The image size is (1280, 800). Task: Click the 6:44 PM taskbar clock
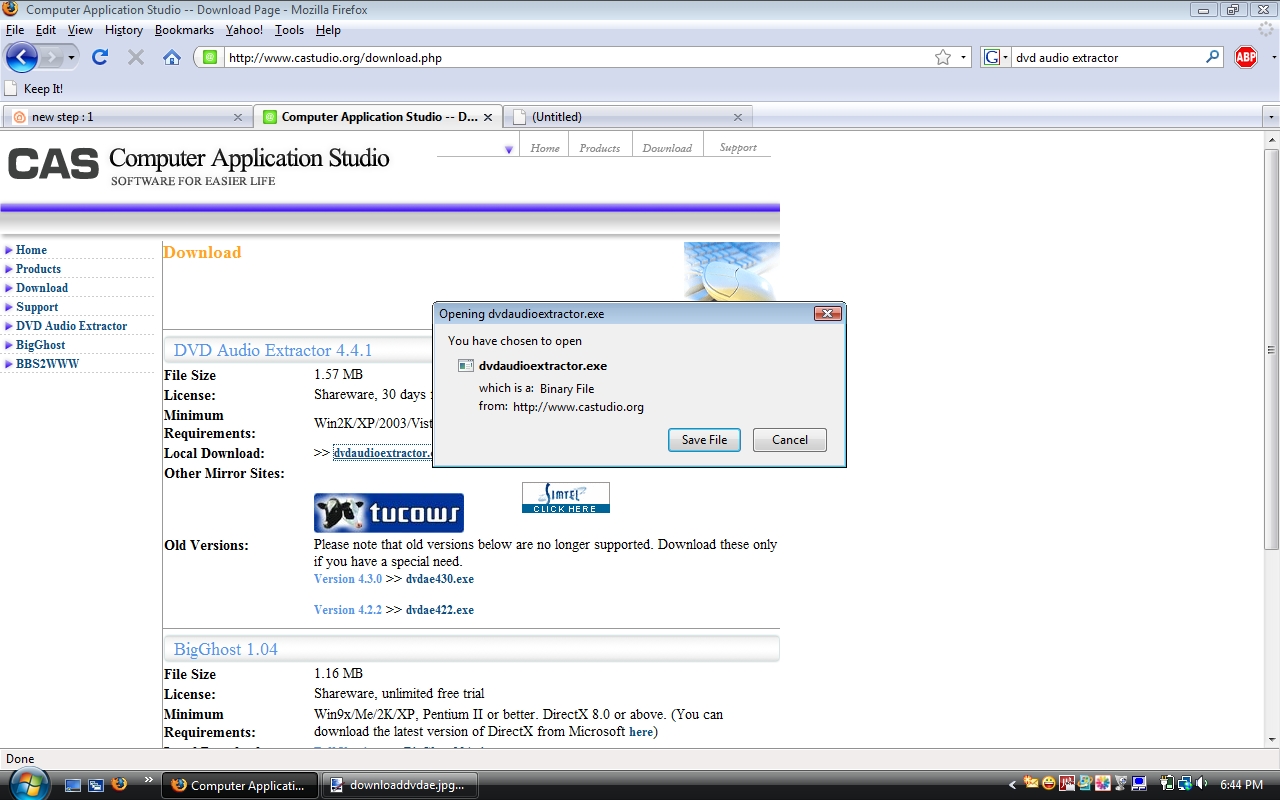pyautogui.click(x=1241, y=785)
